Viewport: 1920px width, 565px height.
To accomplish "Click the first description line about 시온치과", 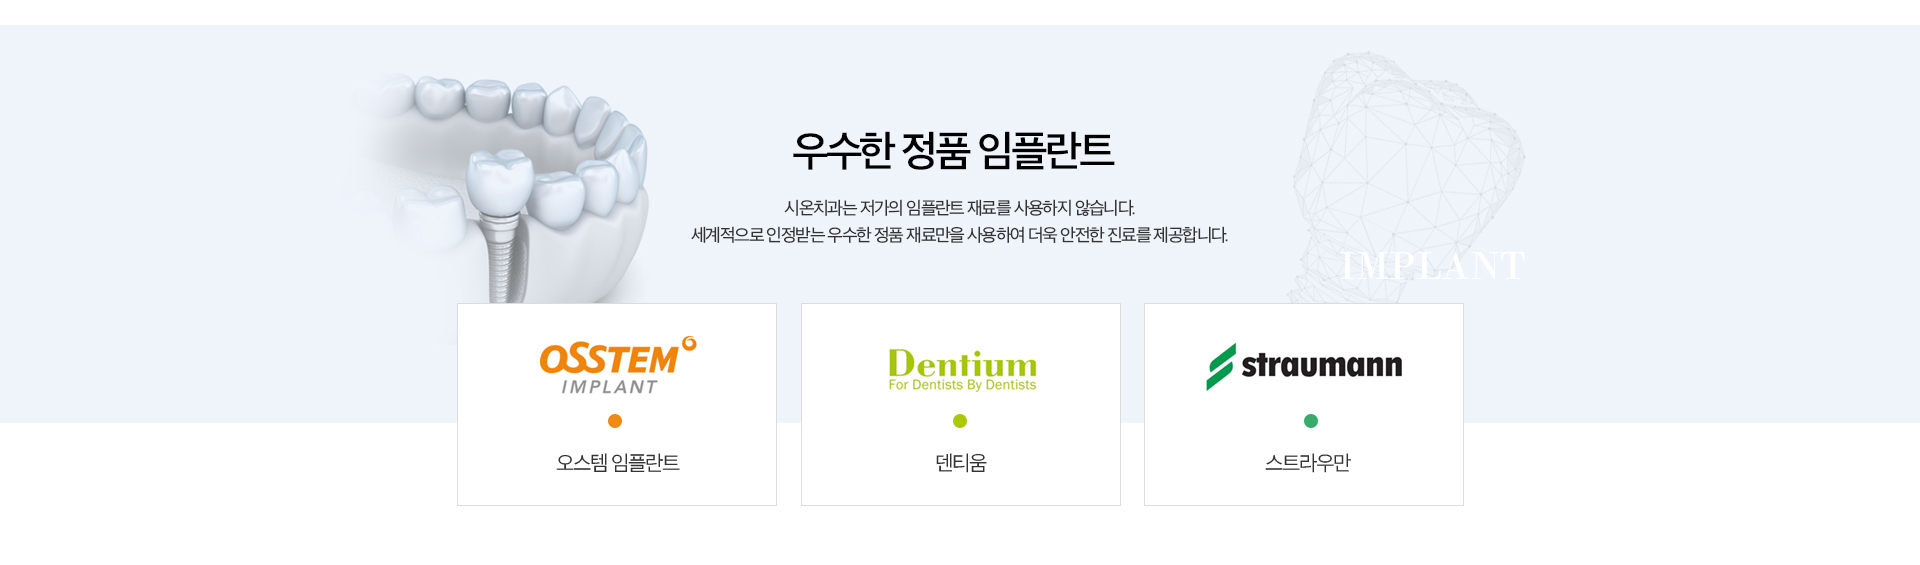I will pyautogui.click(x=959, y=208).
